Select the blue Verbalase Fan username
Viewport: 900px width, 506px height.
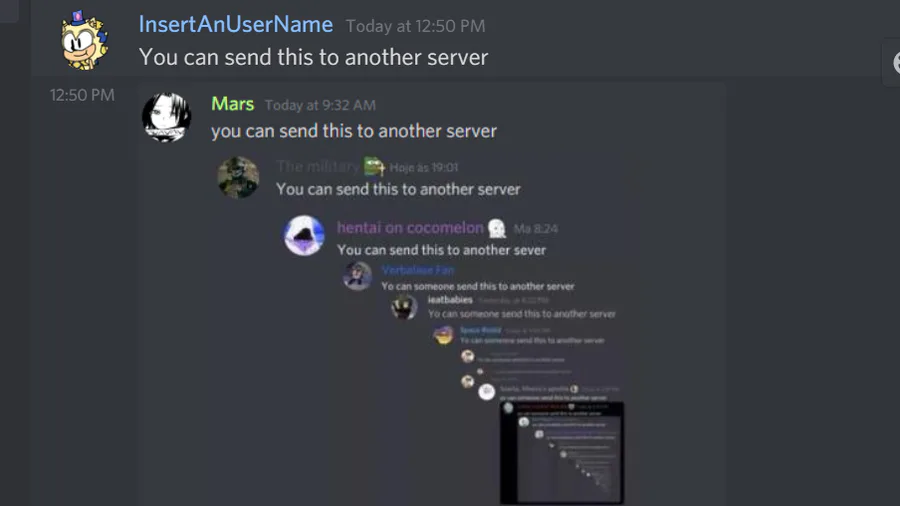click(x=418, y=270)
